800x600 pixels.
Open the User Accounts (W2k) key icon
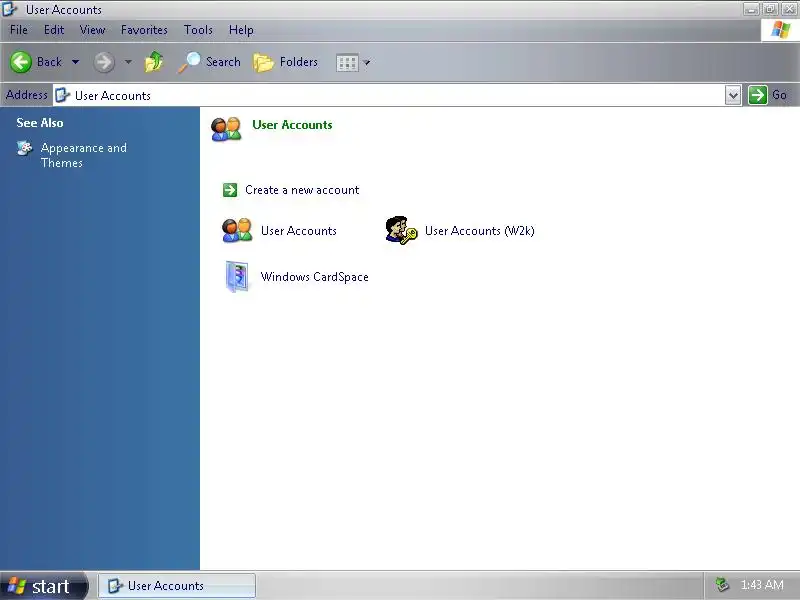coord(401,231)
